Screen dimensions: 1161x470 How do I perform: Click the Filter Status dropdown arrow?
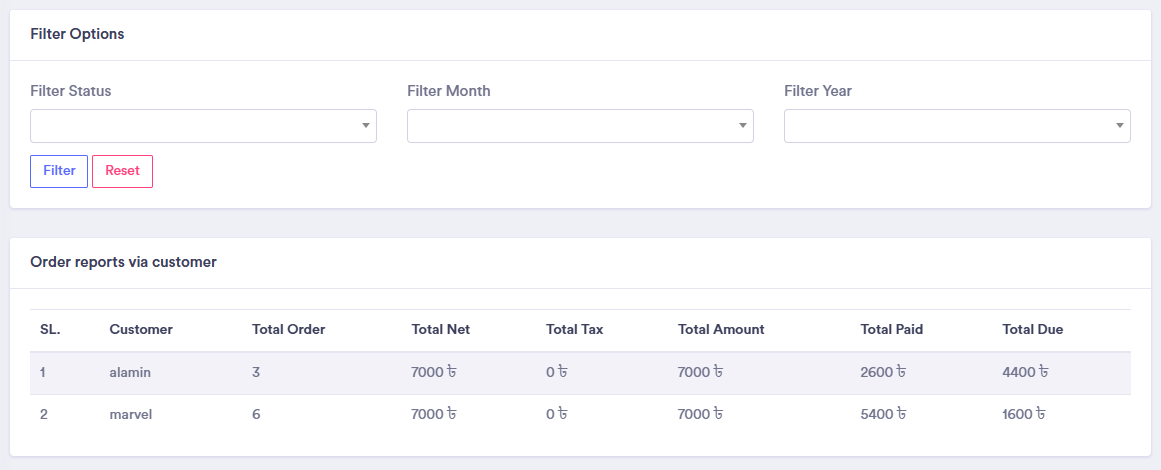[366, 126]
